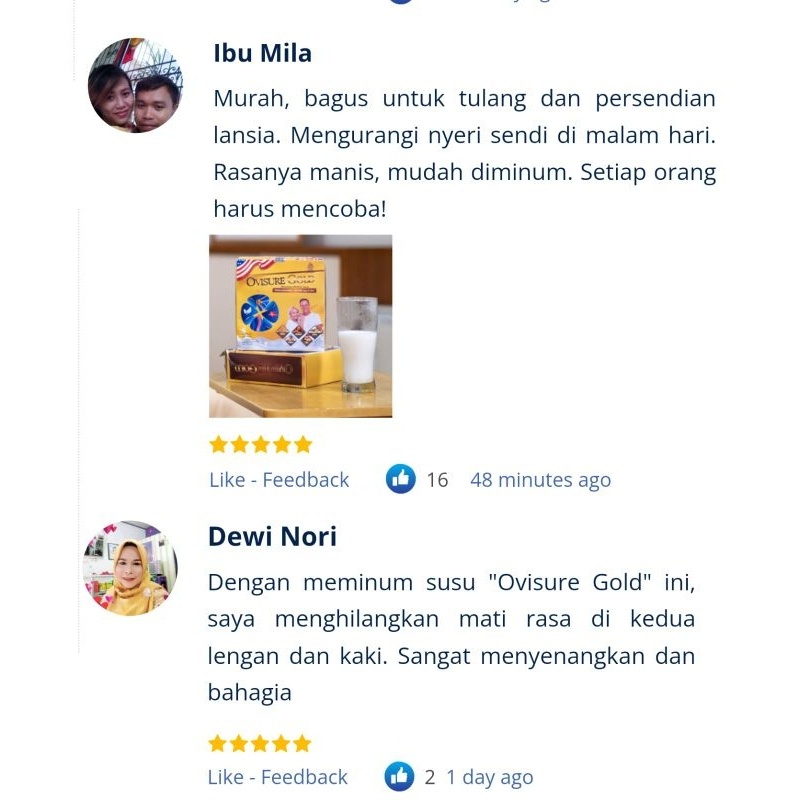Click the '48 minutes ago' timestamp
800x800 pixels.
[x=540, y=480]
